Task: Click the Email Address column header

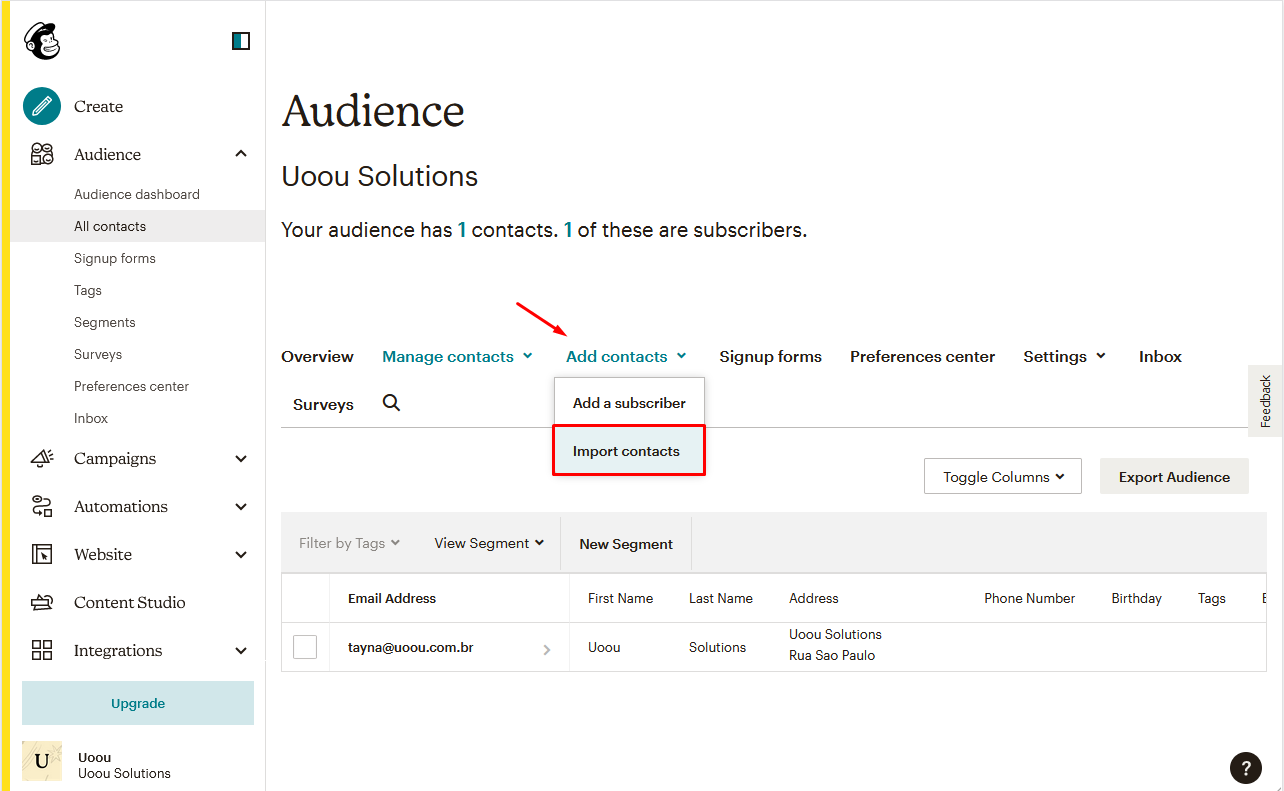Action: pyautogui.click(x=392, y=598)
